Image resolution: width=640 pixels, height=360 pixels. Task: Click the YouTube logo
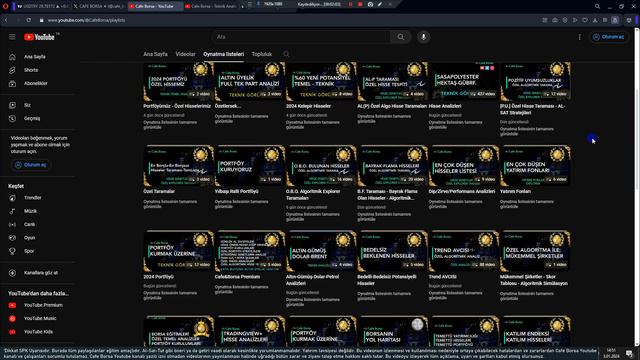point(39,37)
